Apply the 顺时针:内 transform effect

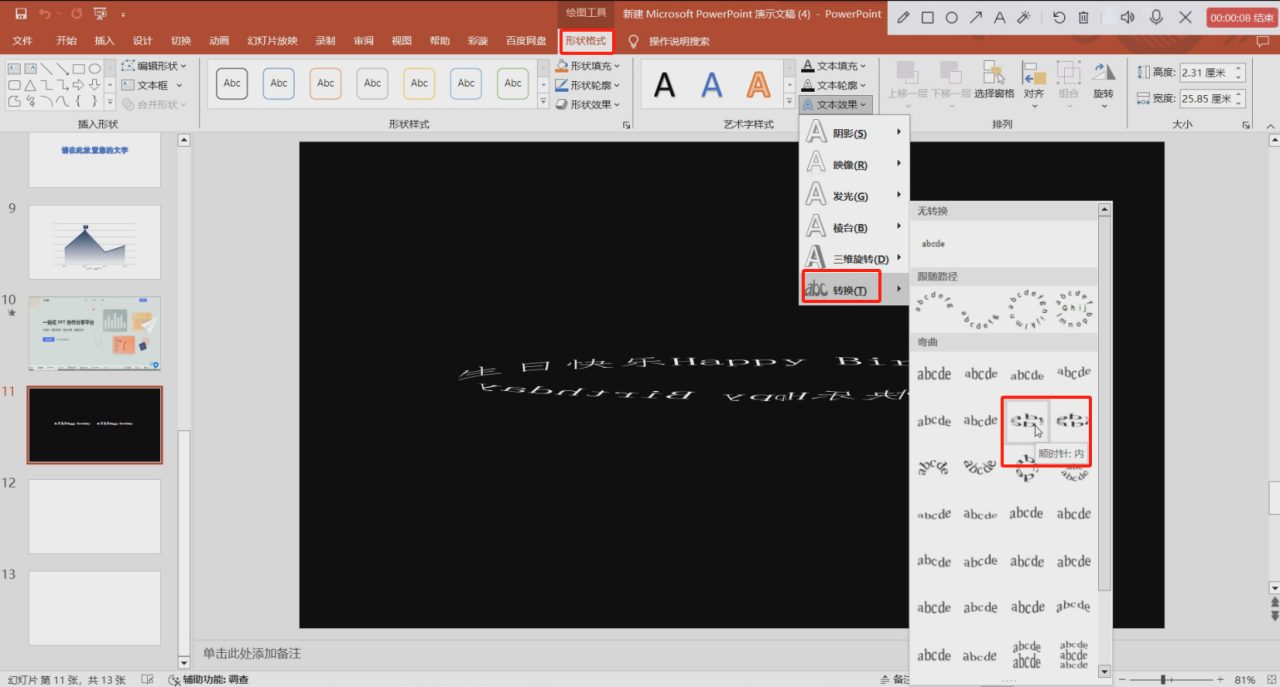click(1026, 420)
